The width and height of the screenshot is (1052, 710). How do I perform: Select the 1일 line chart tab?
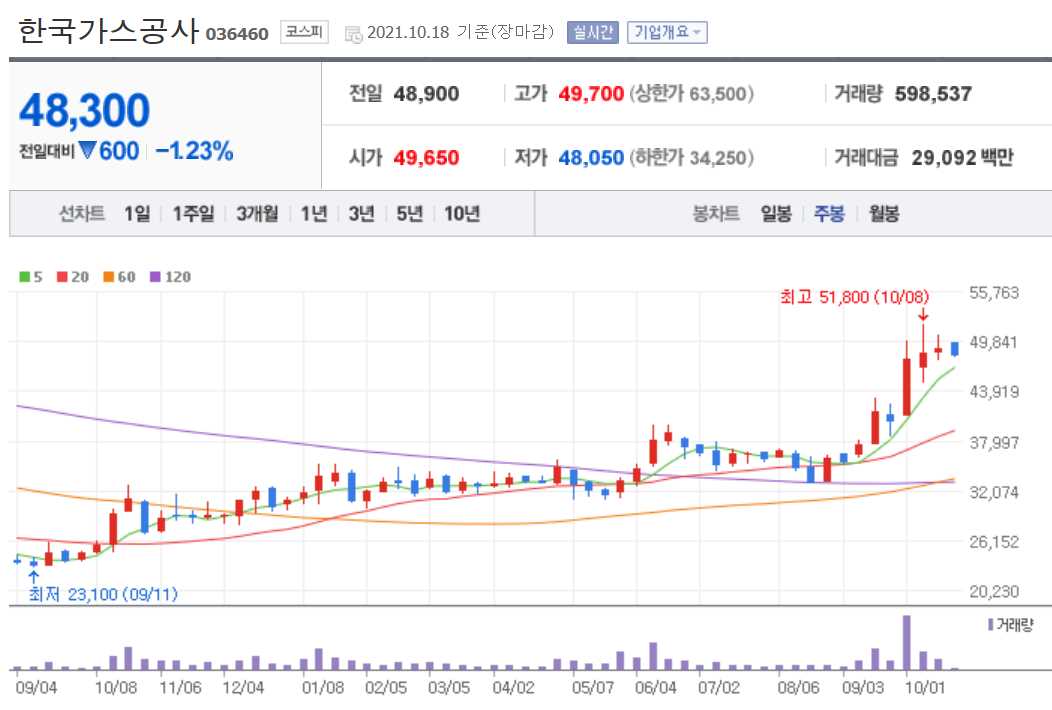point(137,213)
